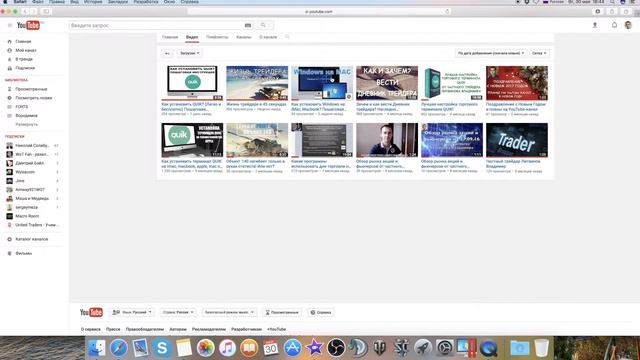This screenshot has height=360, width=640.
Task: Open the on-screen keyboard icon in search box
Action: click(x=248, y=25)
